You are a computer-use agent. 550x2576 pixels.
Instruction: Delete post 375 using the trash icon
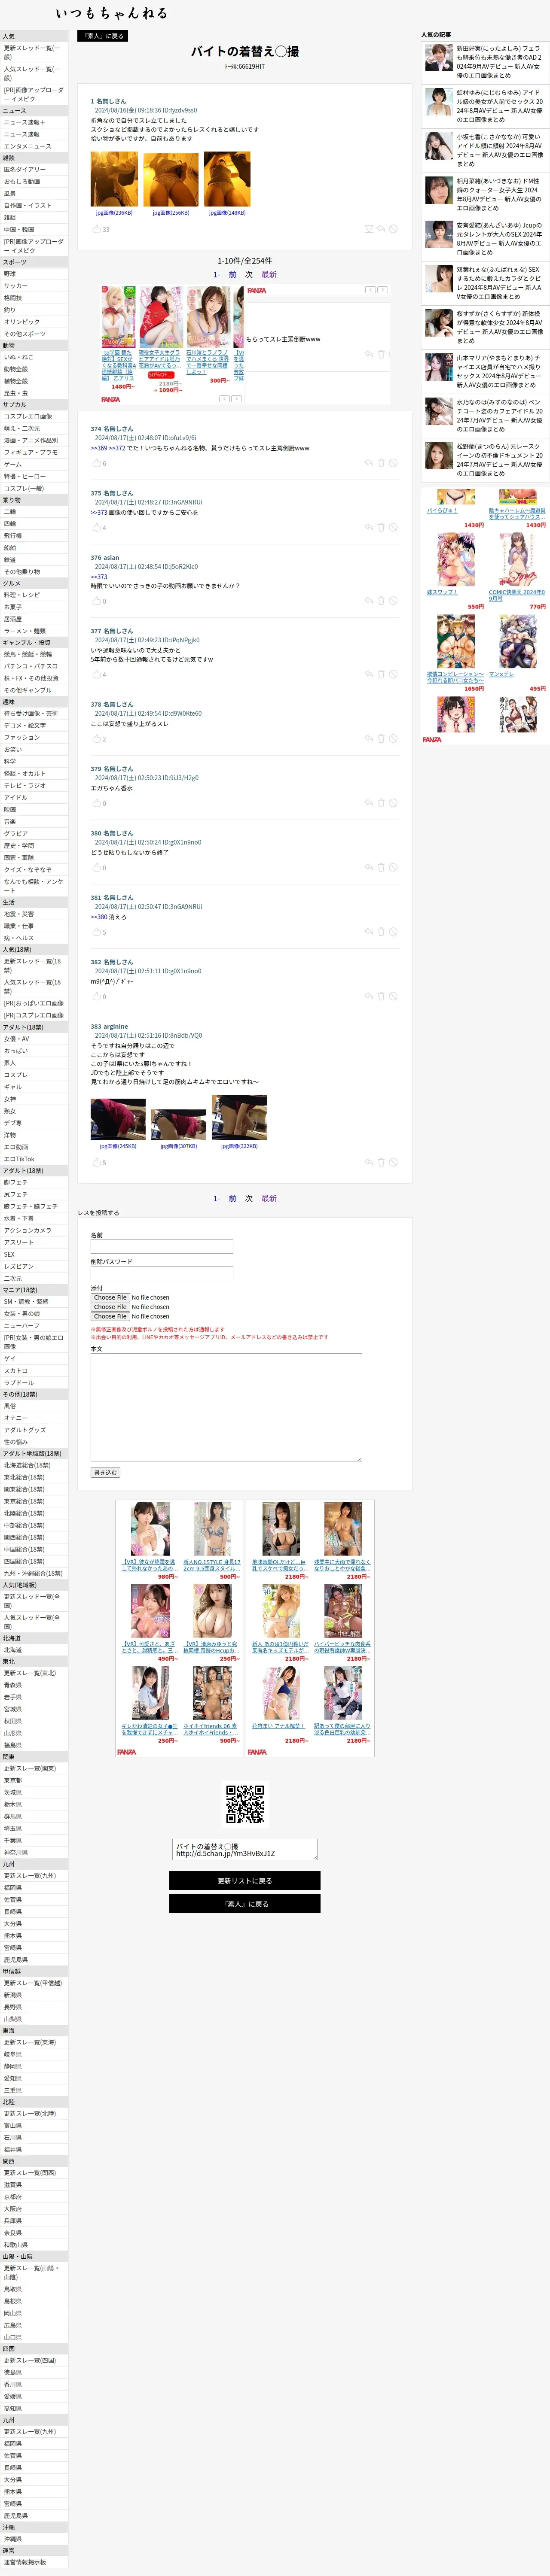point(381,527)
